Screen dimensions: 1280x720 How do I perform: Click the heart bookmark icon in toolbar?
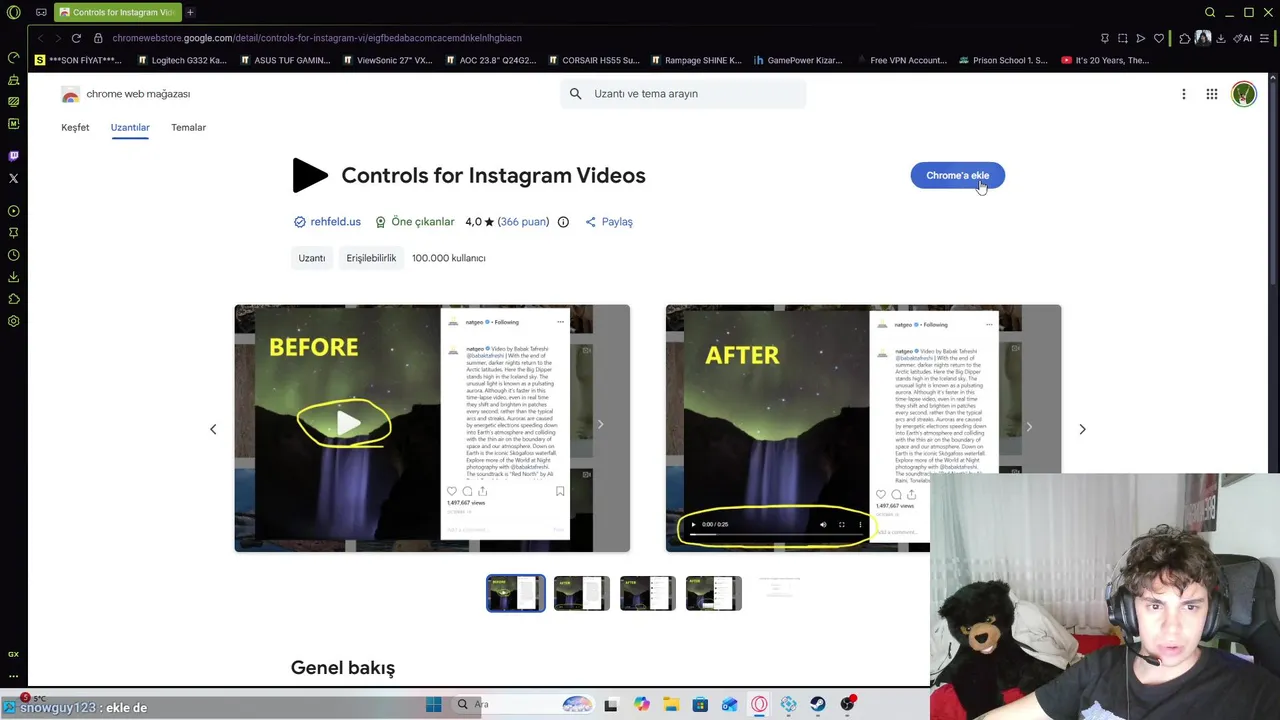tap(1159, 38)
